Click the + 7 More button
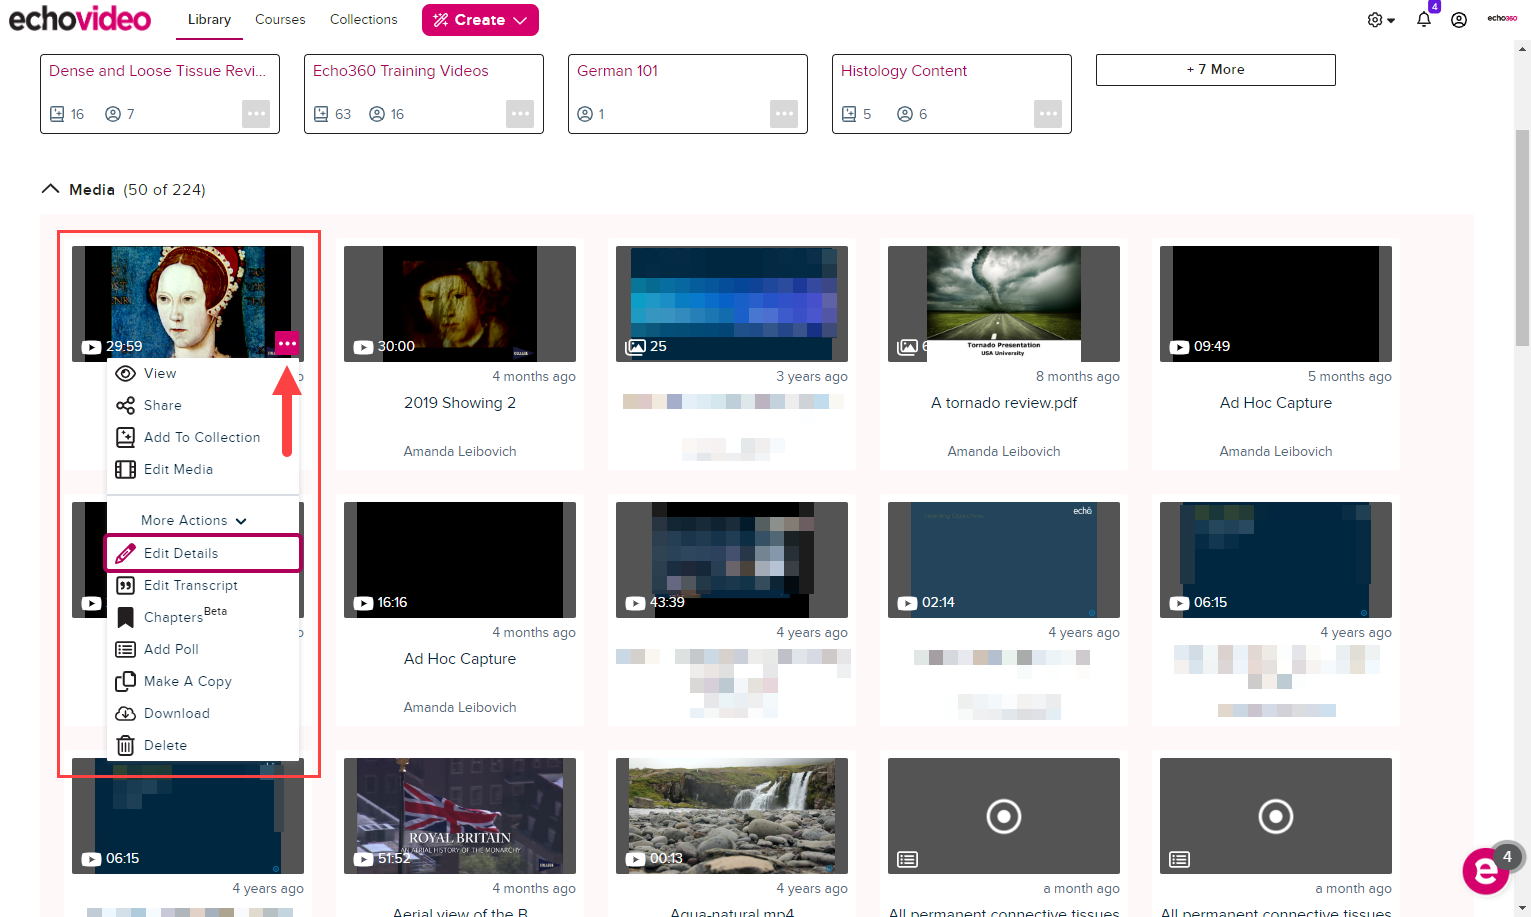This screenshot has width=1531, height=917. coord(1215,69)
